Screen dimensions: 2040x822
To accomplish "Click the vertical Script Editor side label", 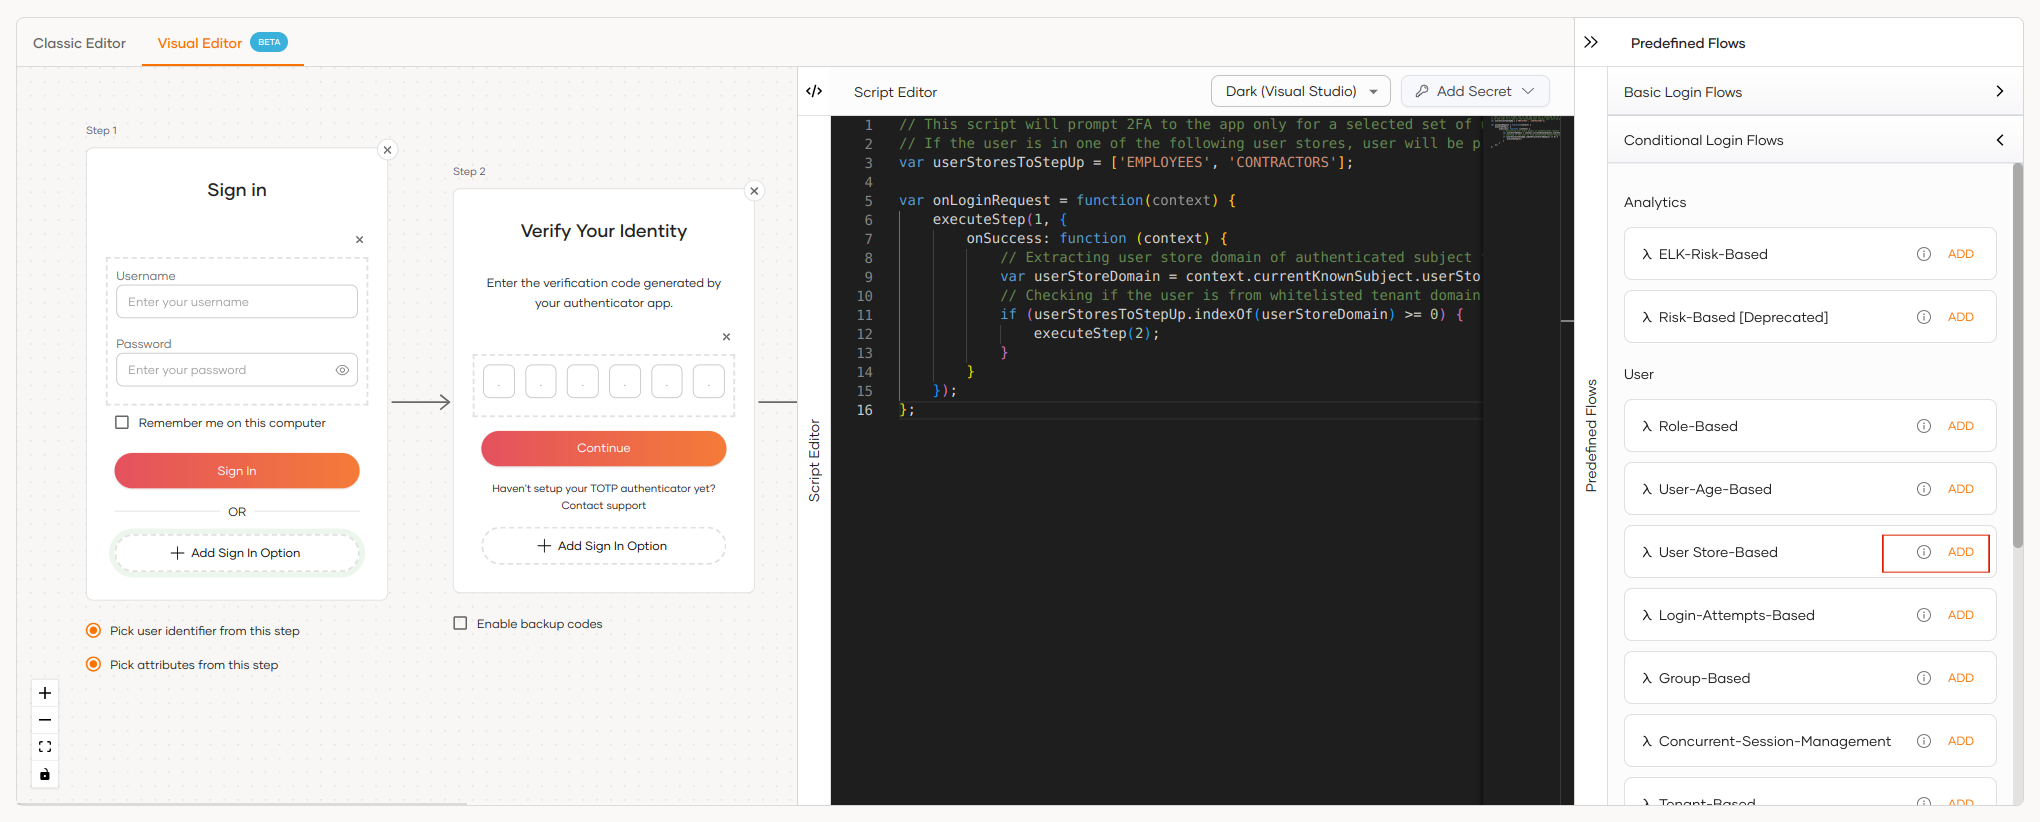I will (814, 460).
